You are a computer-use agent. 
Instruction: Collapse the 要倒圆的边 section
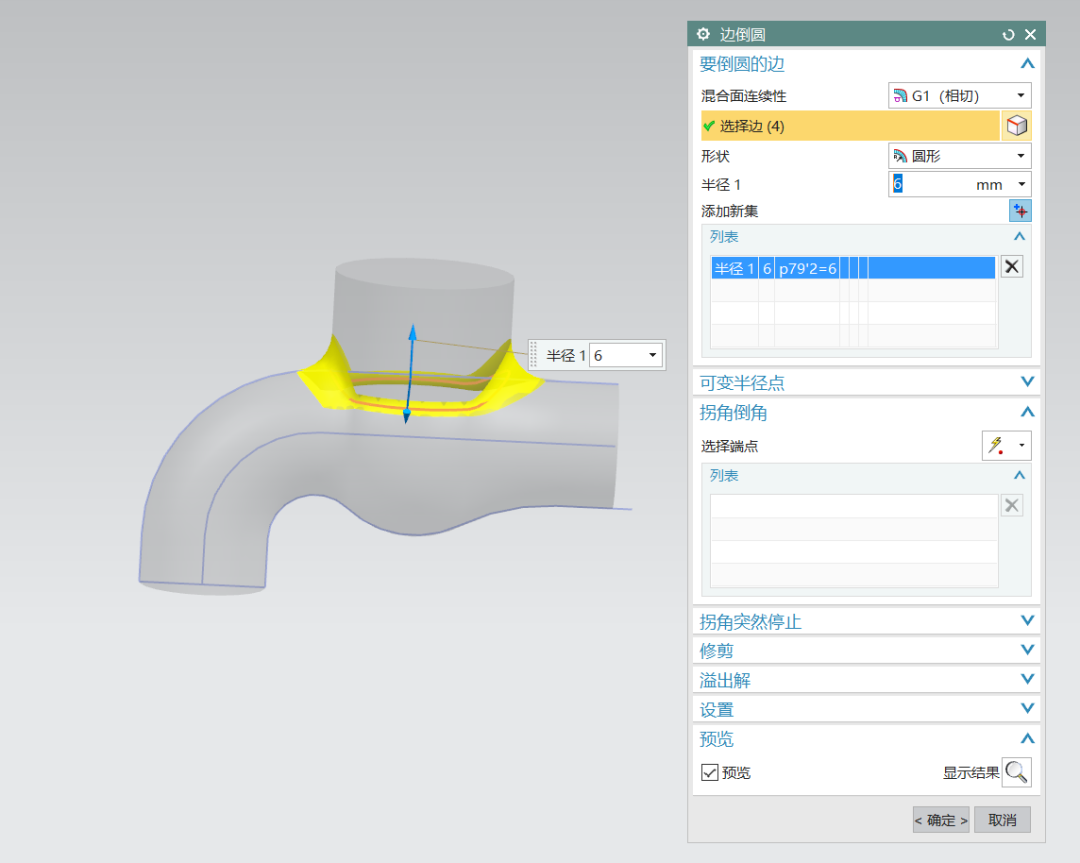click(1027, 64)
